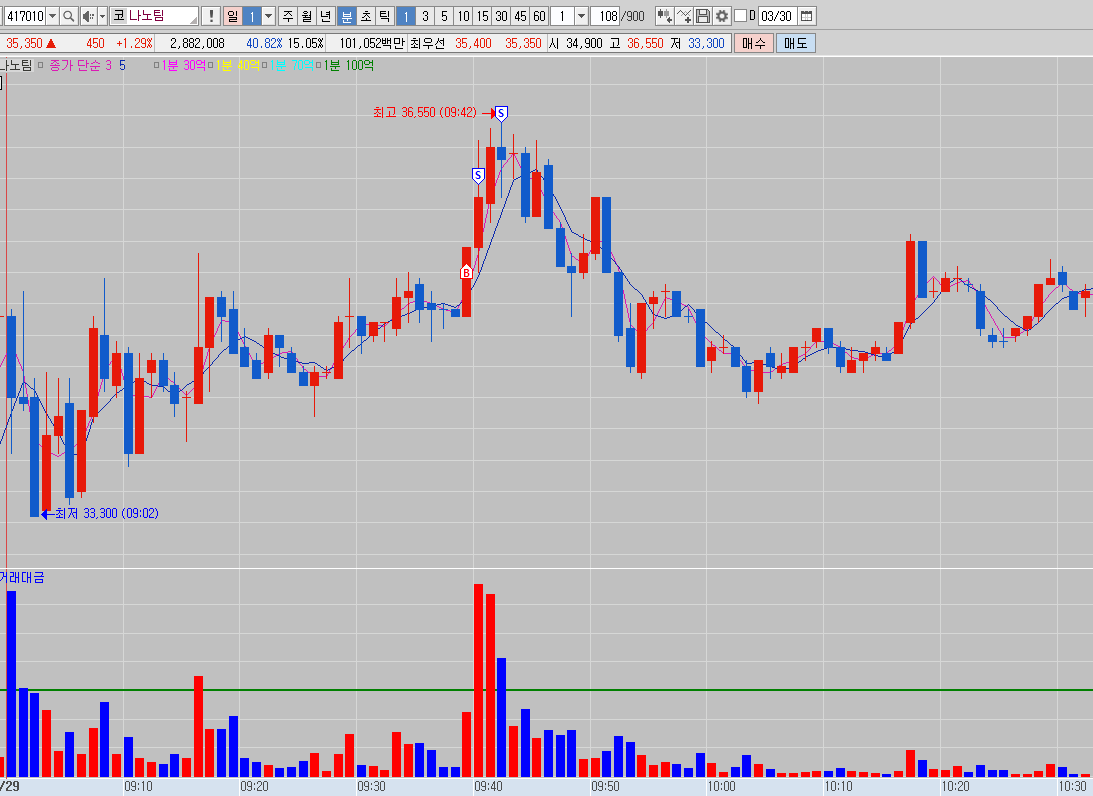Click the speaker sound icon
This screenshot has width=1093, height=796.
coord(88,16)
